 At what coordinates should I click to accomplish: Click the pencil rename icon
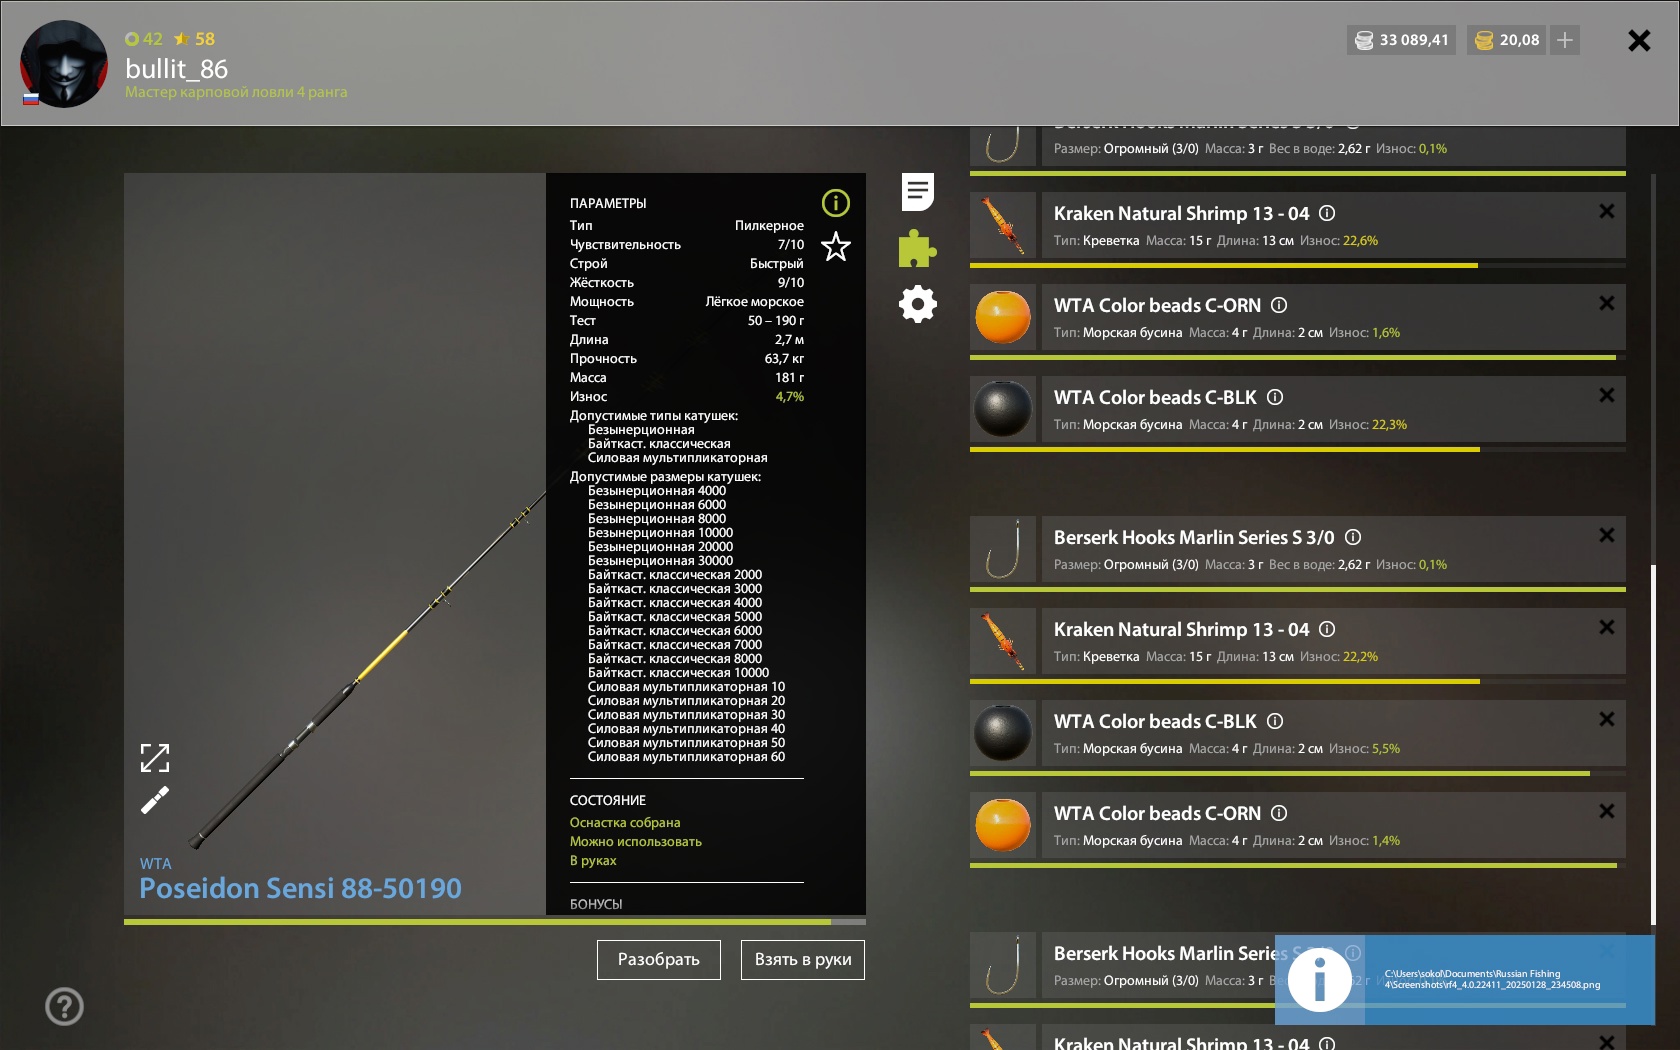[155, 800]
